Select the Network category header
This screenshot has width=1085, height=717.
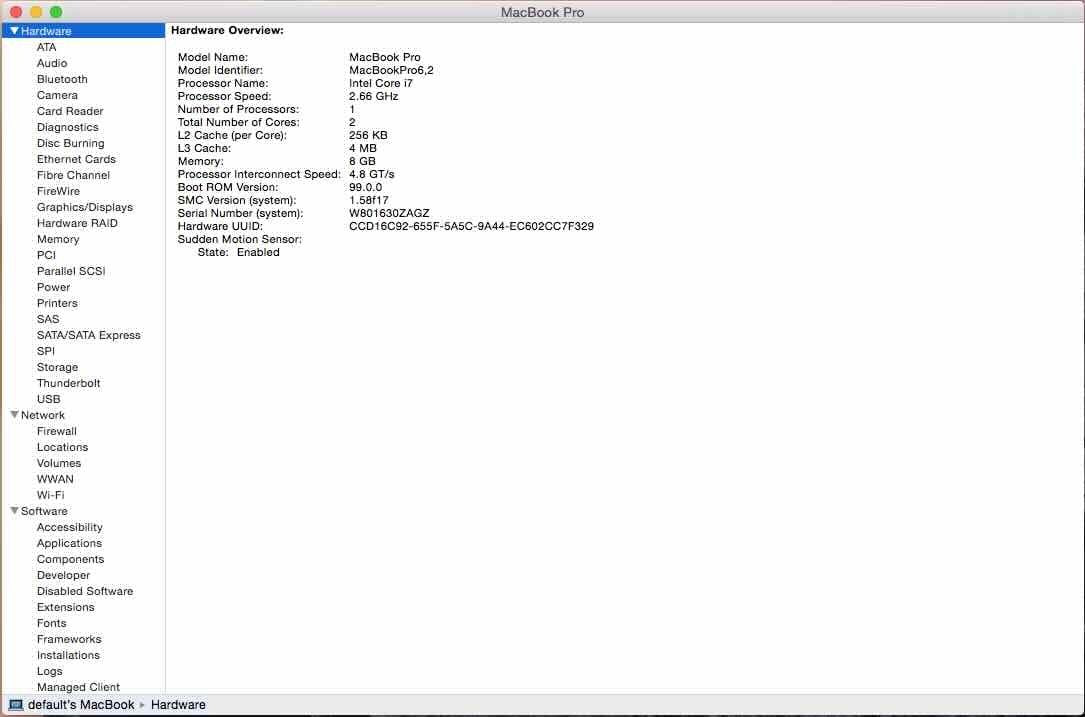pos(43,415)
